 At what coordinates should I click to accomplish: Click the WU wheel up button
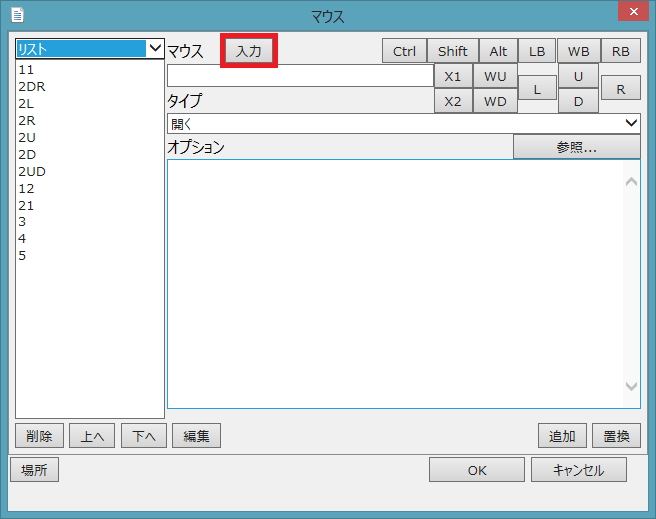pyautogui.click(x=495, y=76)
